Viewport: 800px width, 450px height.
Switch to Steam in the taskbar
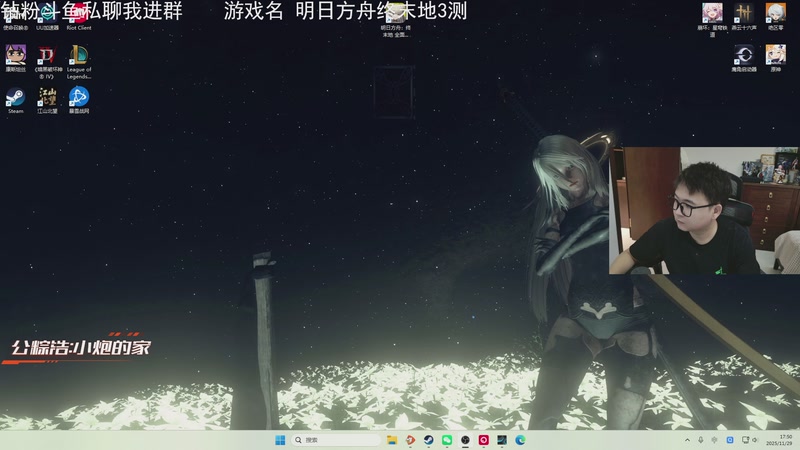click(x=429, y=440)
